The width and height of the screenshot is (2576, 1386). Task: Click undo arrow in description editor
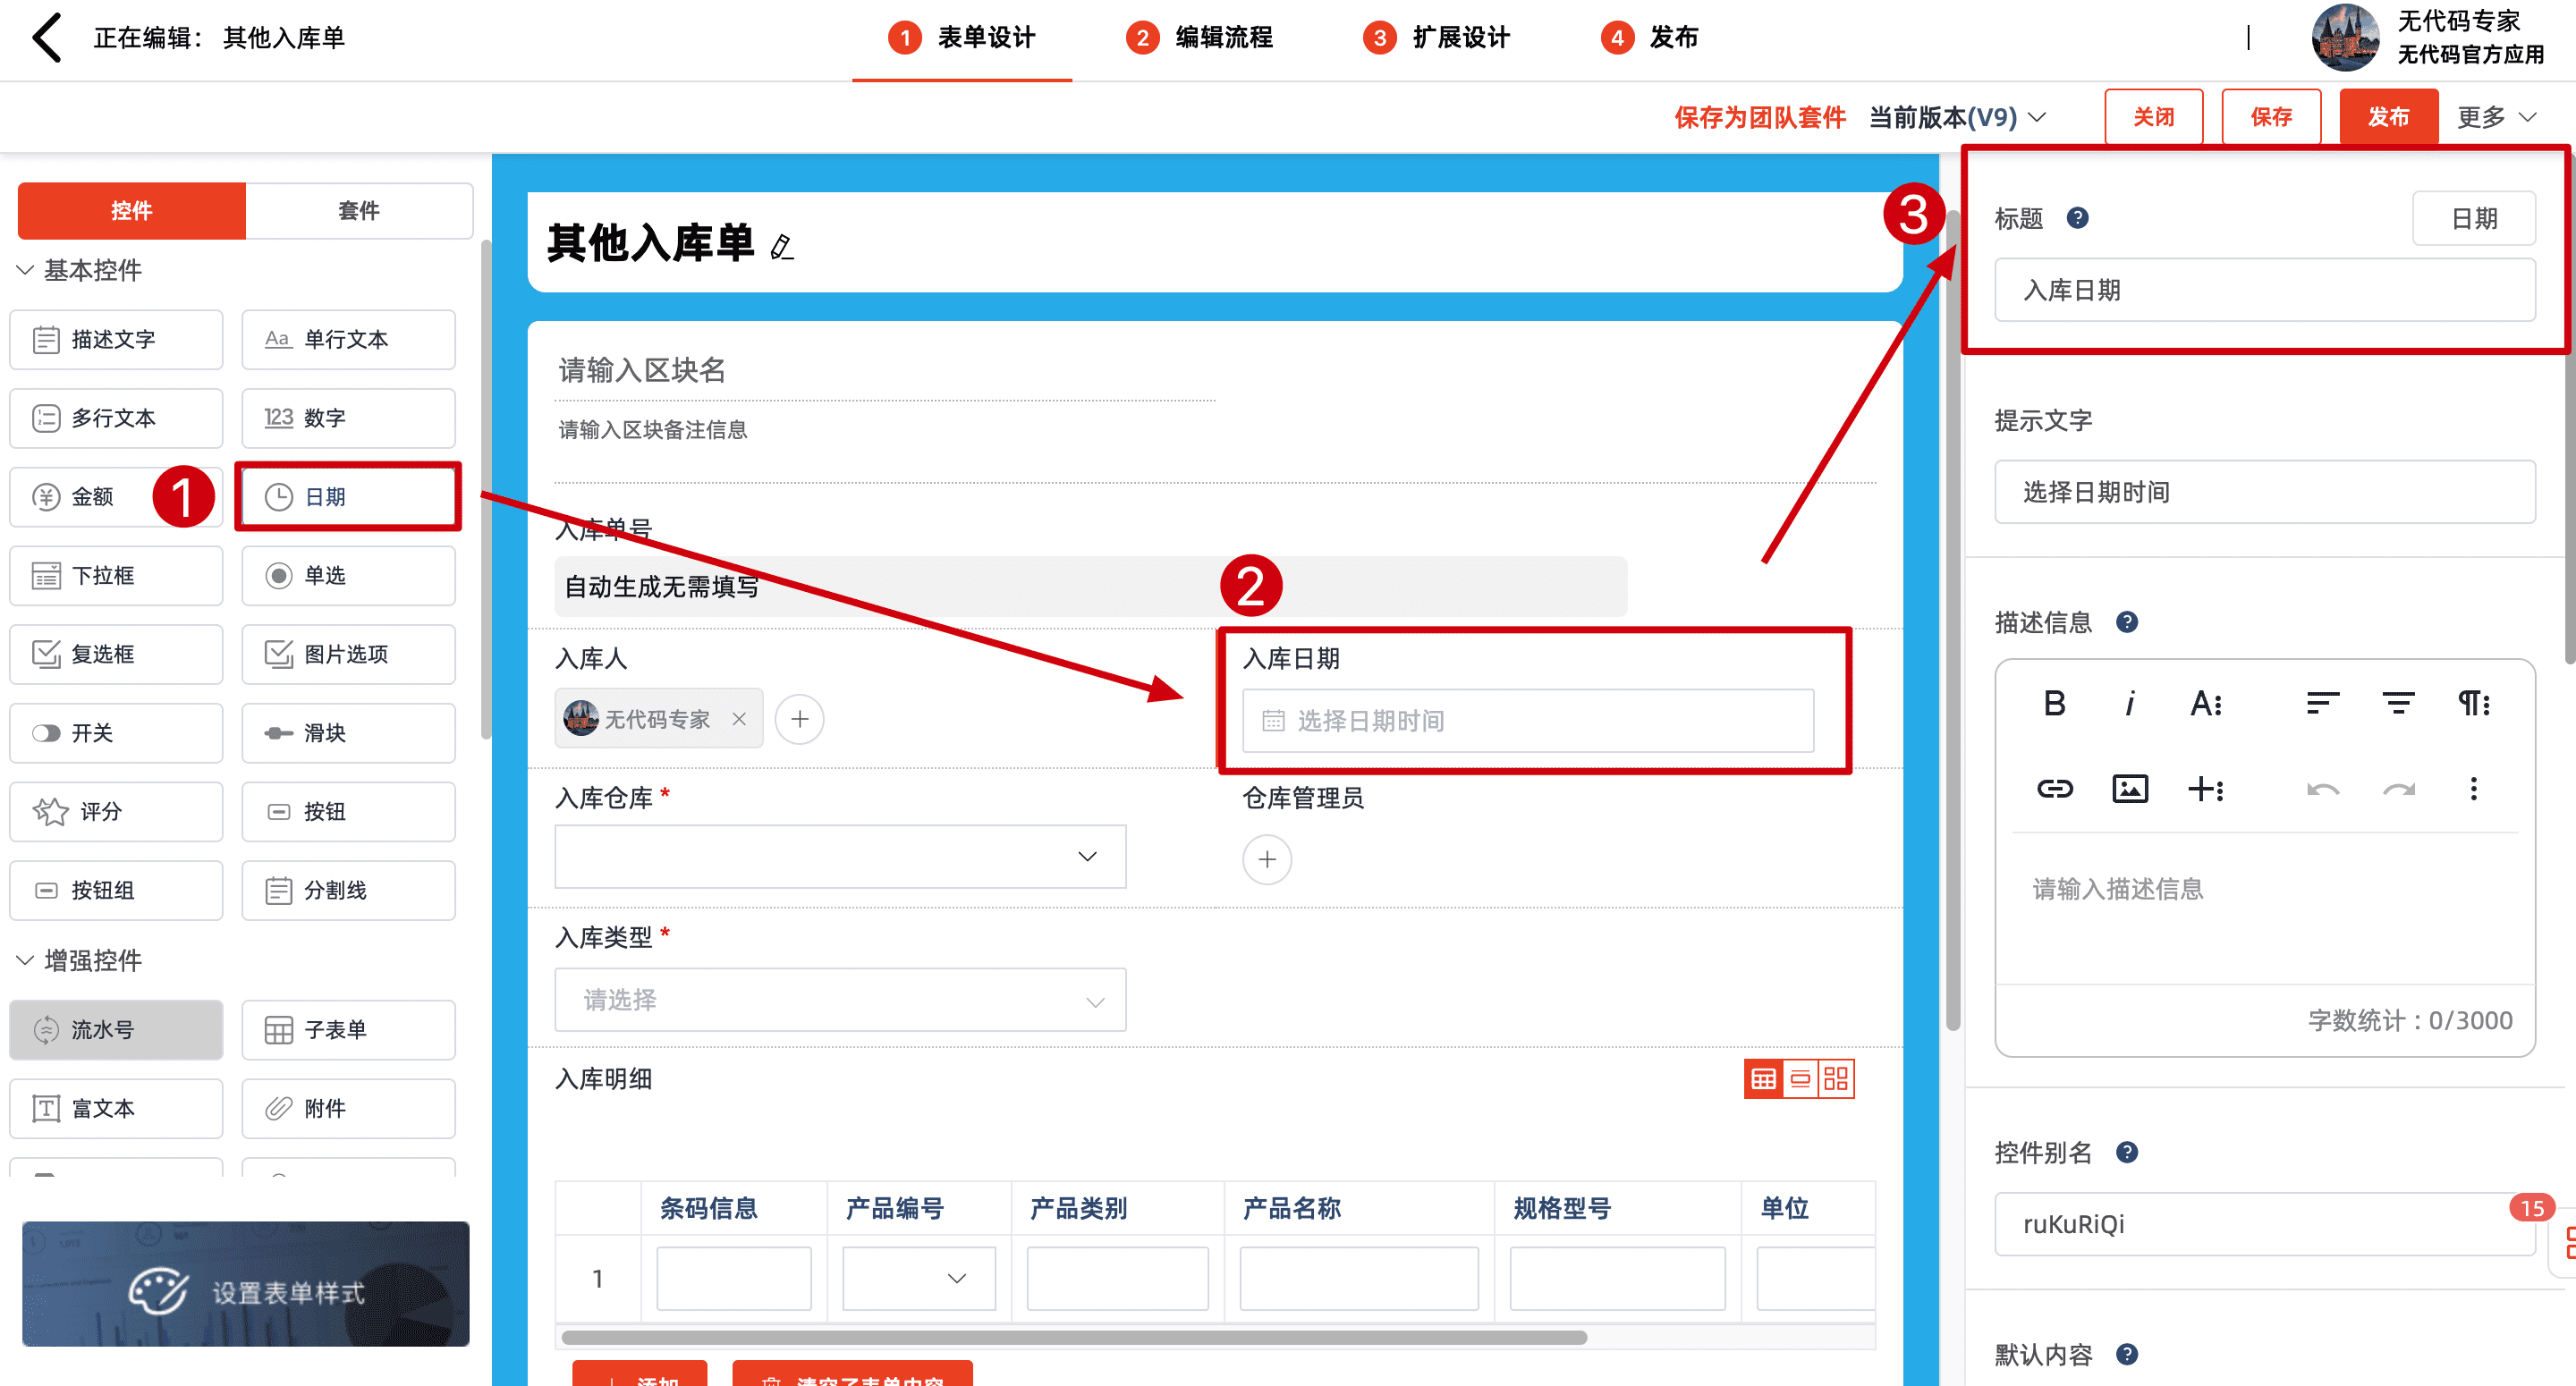(2322, 789)
